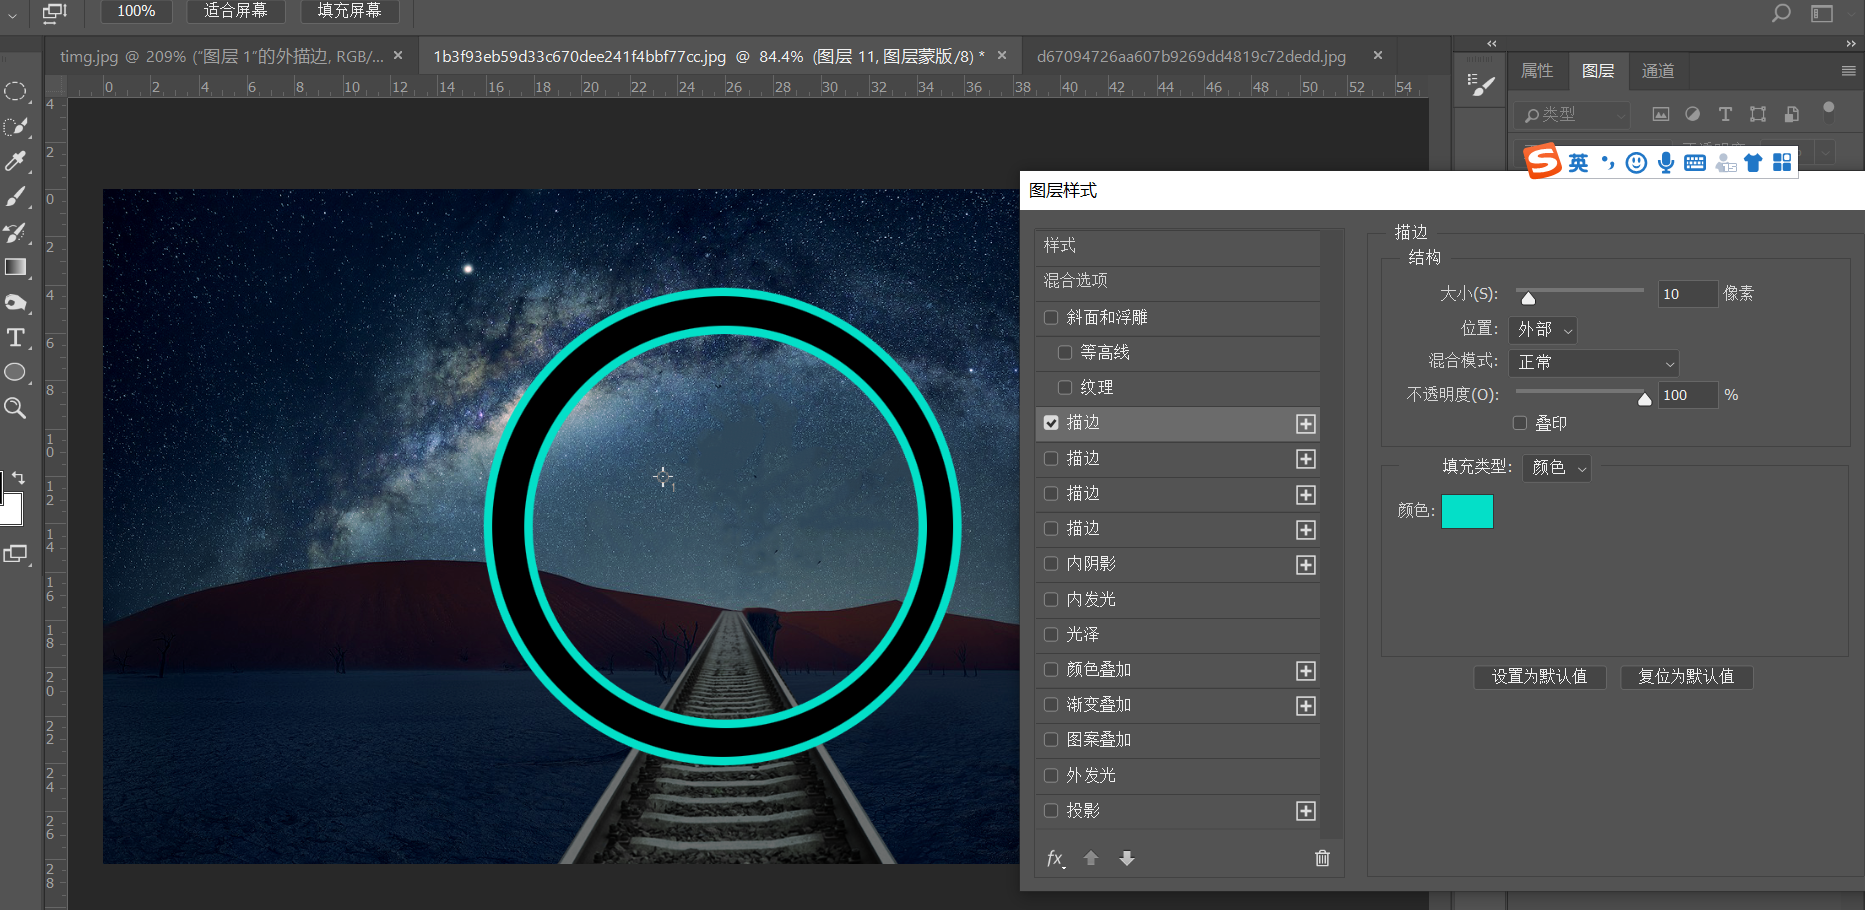Screen dimensions: 1865x910
Task: Select the Quick Selection tool
Action: [15, 127]
